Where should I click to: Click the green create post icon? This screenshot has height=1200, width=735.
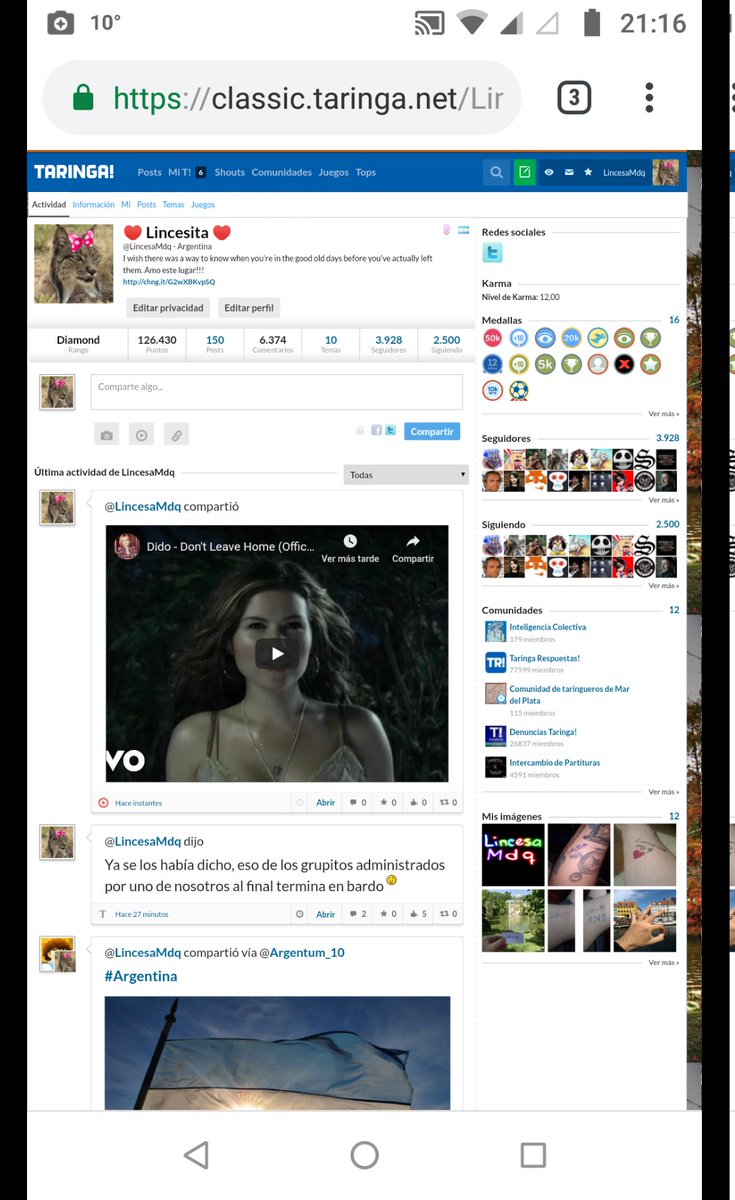coord(524,172)
